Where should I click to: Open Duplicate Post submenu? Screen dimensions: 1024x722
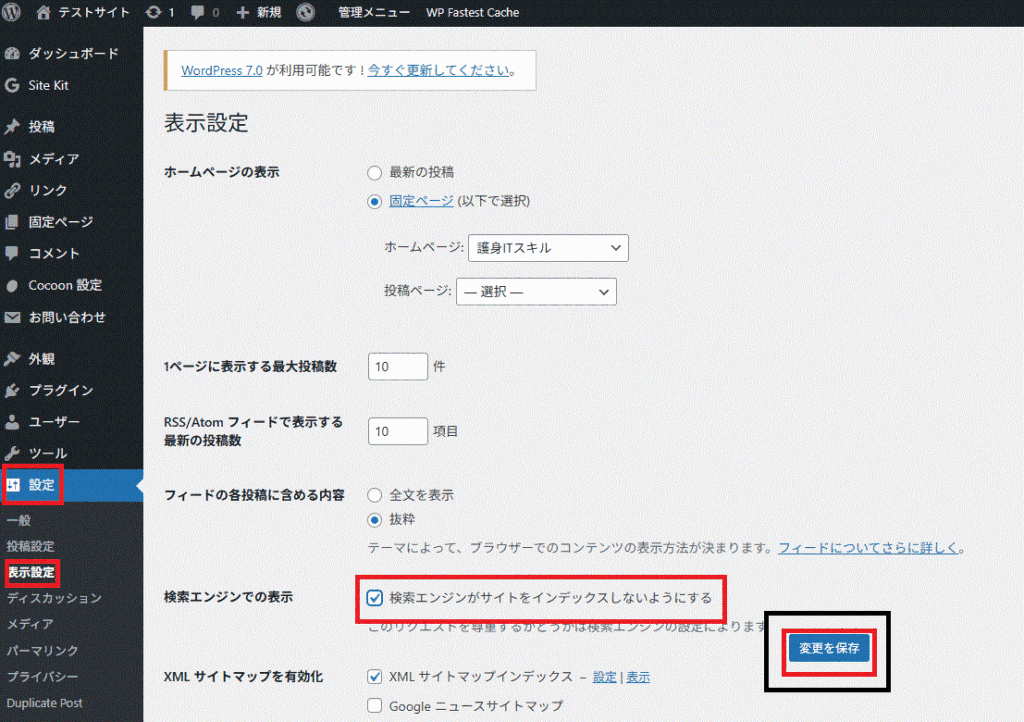click(x=44, y=703)
